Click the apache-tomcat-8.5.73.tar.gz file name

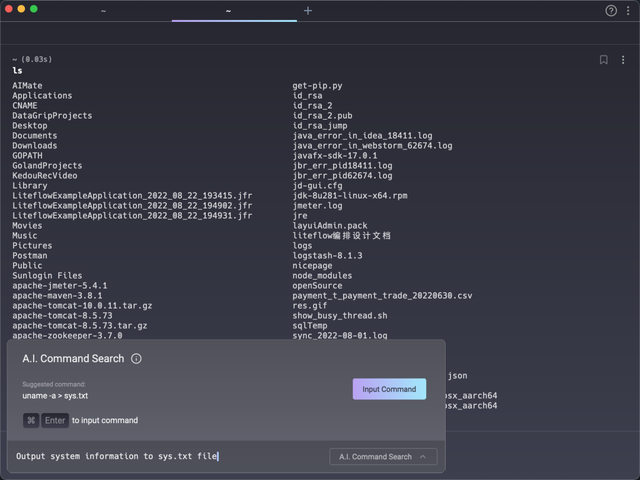point(80,326)
